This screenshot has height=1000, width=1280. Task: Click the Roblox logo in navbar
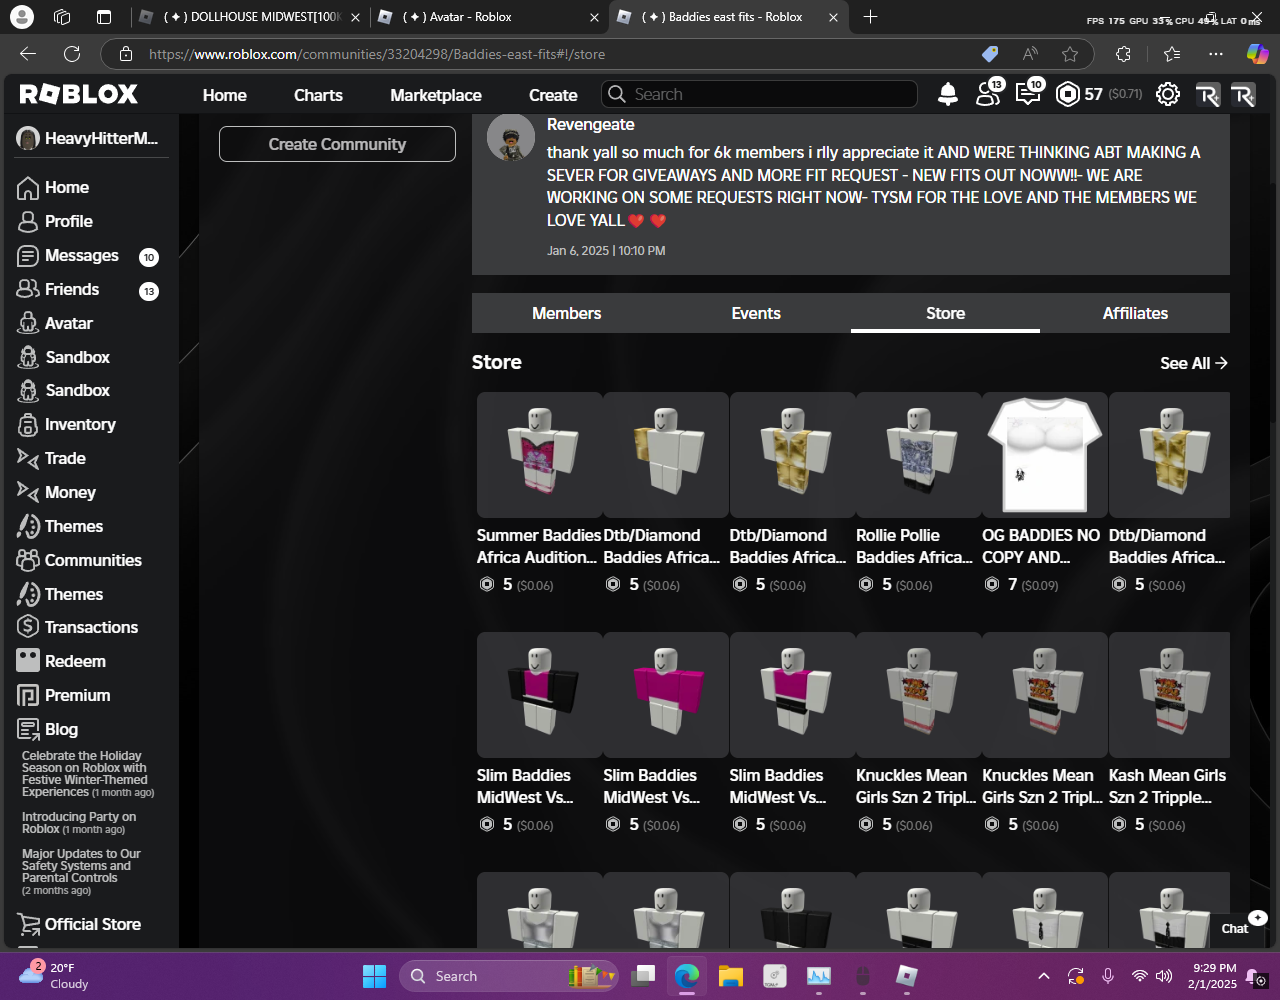pos(79,94)
